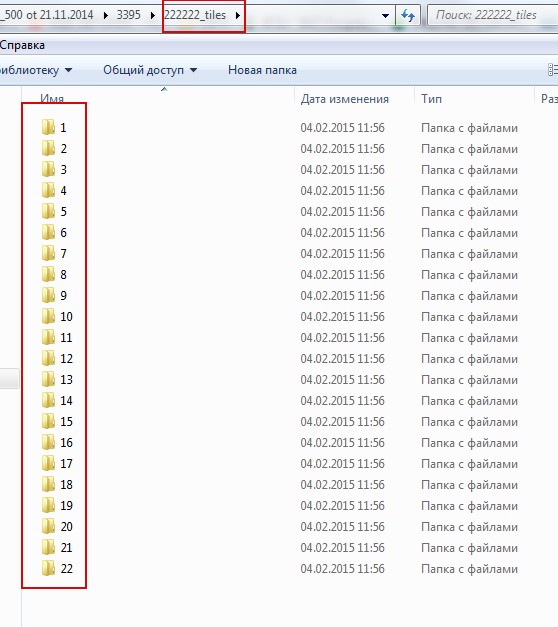Screen dimensions: 558x627
Task: Open the Общий доступ dropdown
Action: (x=150, y=70)
